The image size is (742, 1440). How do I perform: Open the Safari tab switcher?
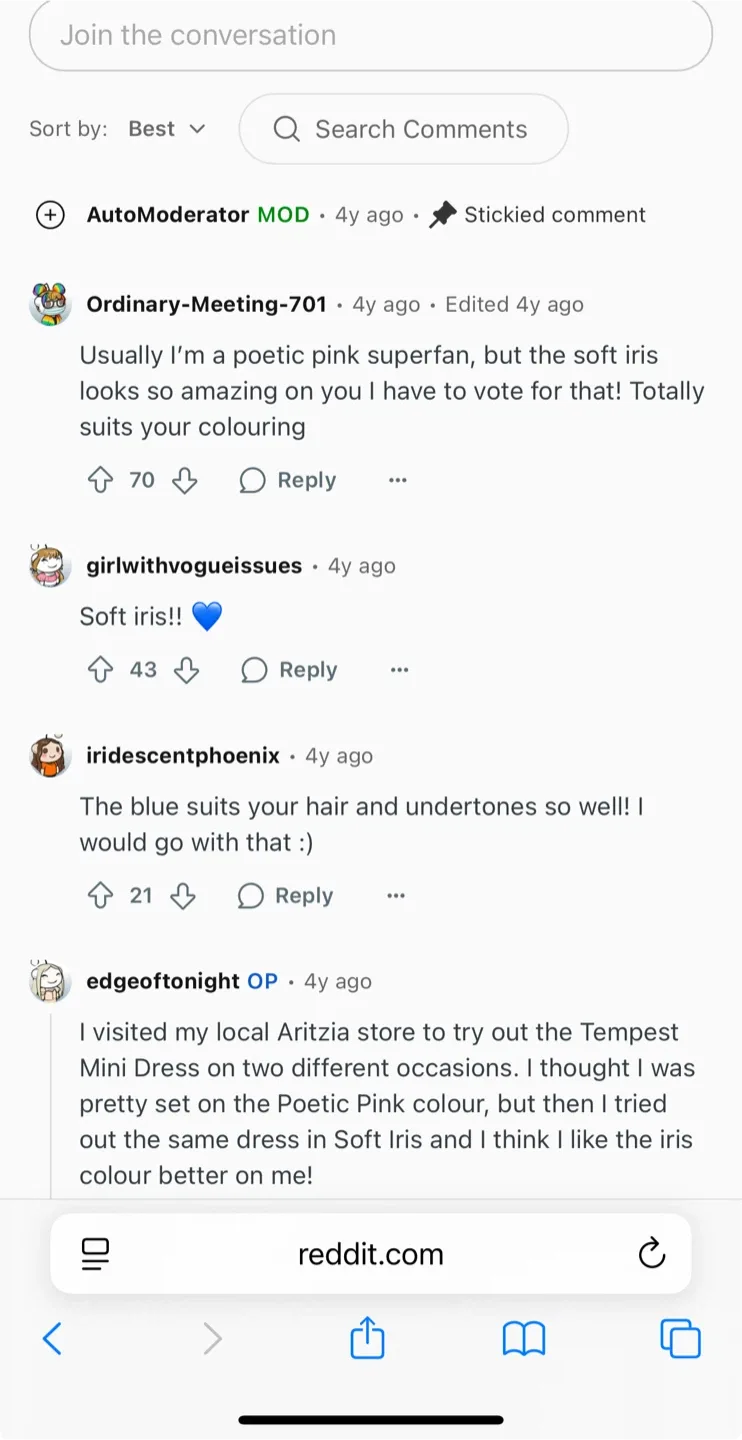tap(680, 1338)
